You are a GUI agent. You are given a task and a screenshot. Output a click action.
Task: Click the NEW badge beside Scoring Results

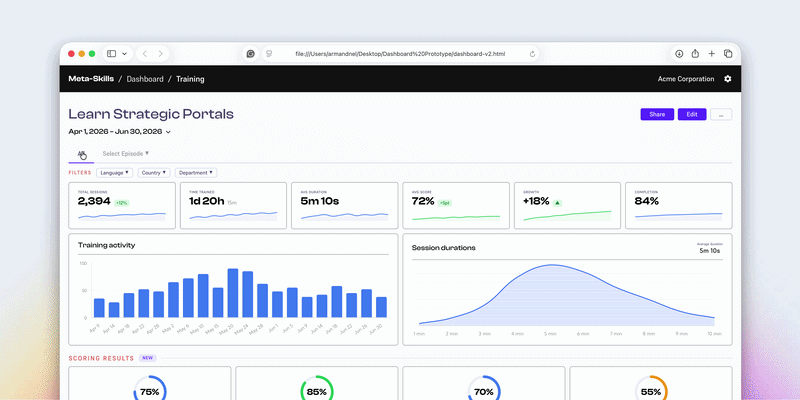click(x=147, y=358)
